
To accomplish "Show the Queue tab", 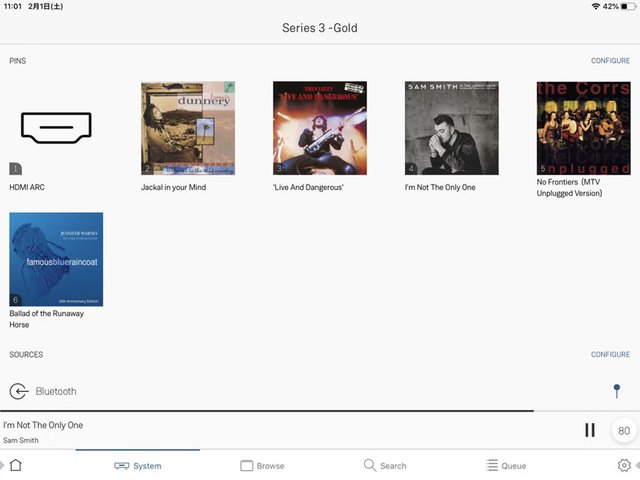I will tap(506, 465).
